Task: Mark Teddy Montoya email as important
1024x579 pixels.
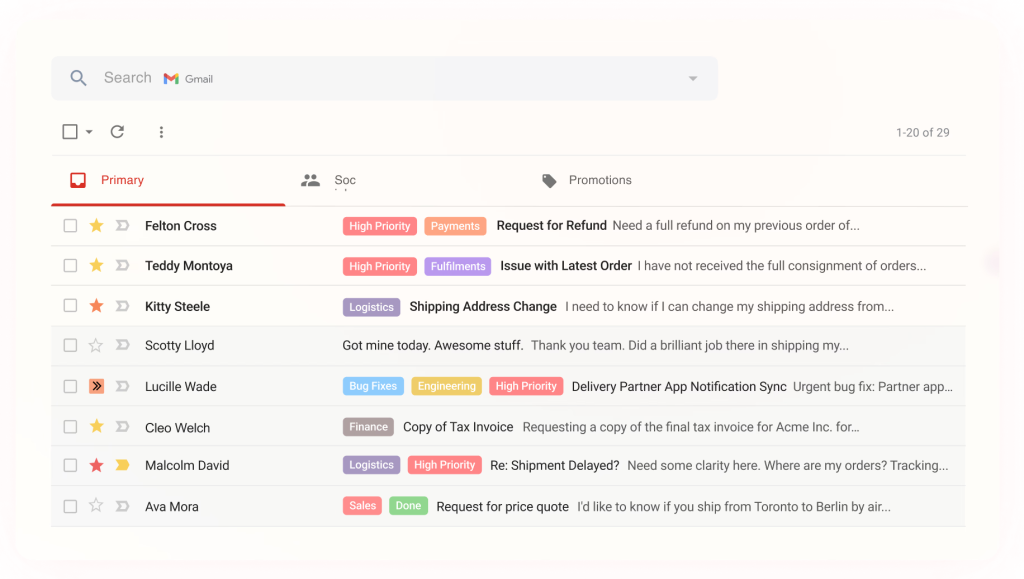Action: (122, 266)
